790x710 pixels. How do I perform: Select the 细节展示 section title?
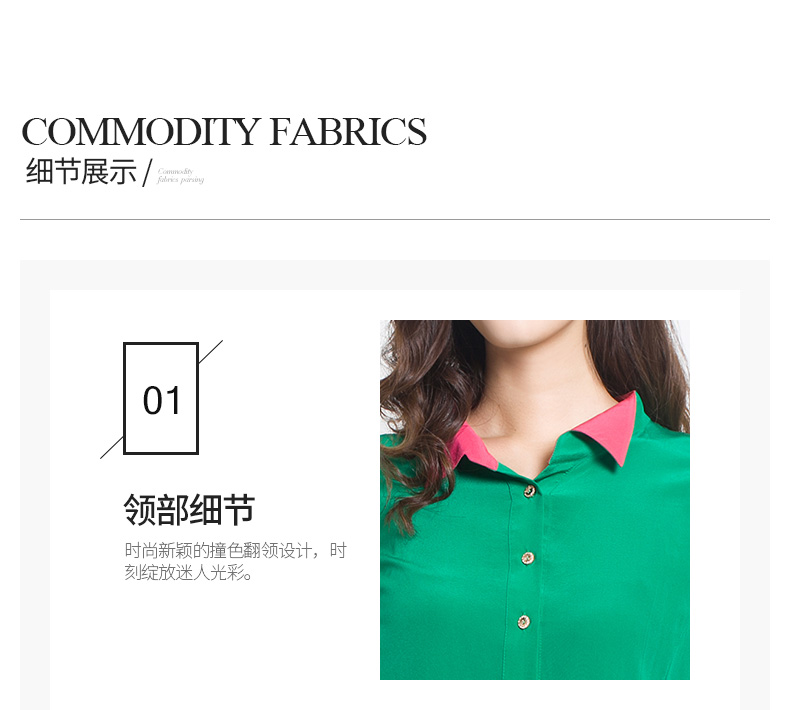coord(81,171)
